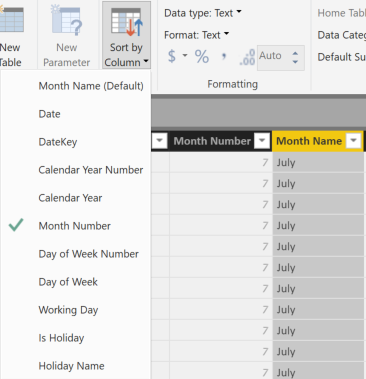
Task: Apply percentage format icon
Action: (202, 56)
